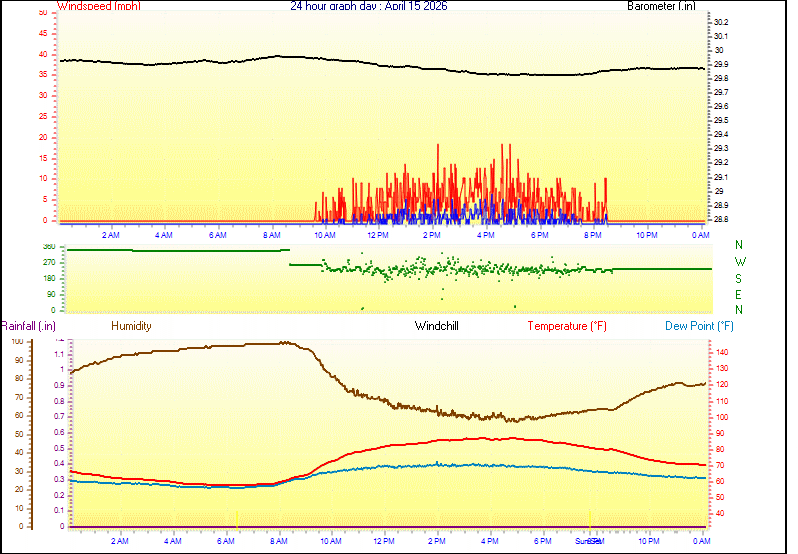This screenshot has height=554, width=798.
Task: Click the W wind direction letter
Action: 739,262
